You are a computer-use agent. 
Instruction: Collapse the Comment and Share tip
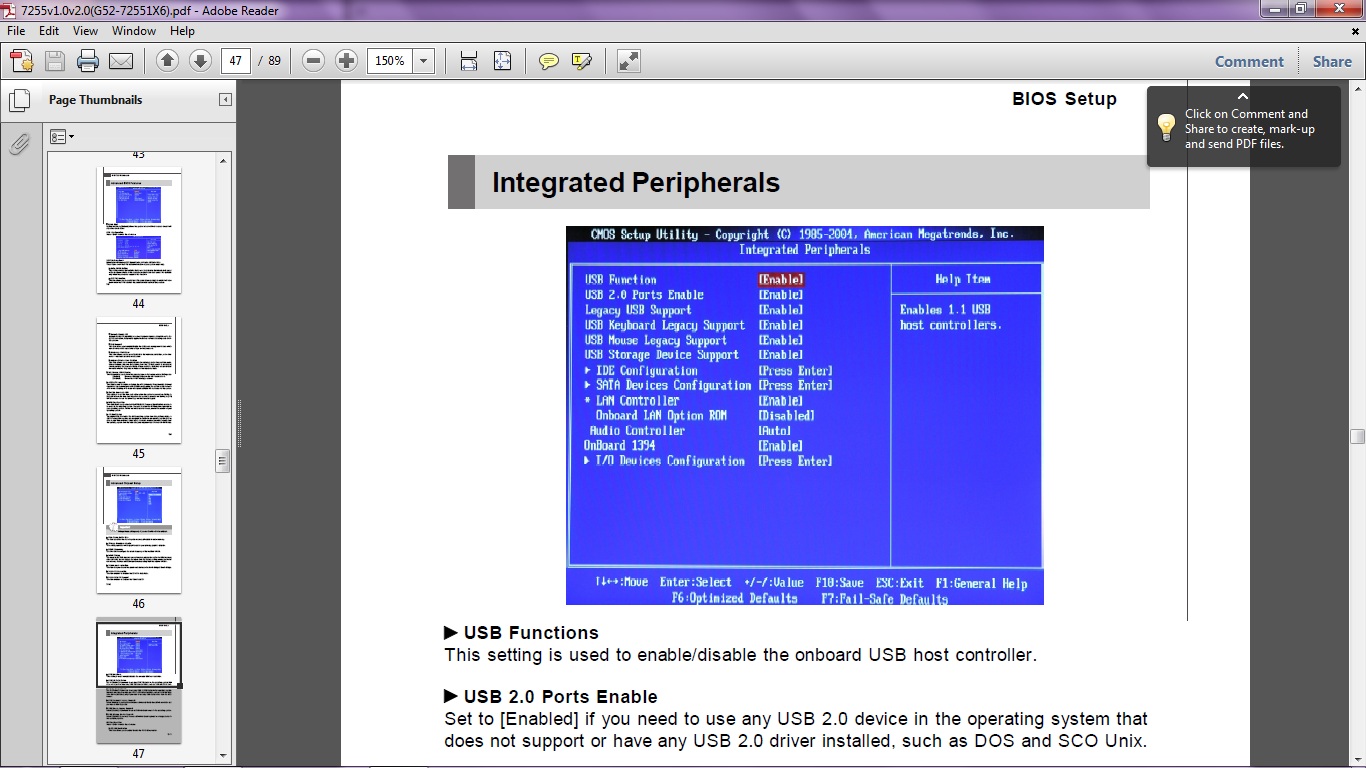tap(1243, 96)
